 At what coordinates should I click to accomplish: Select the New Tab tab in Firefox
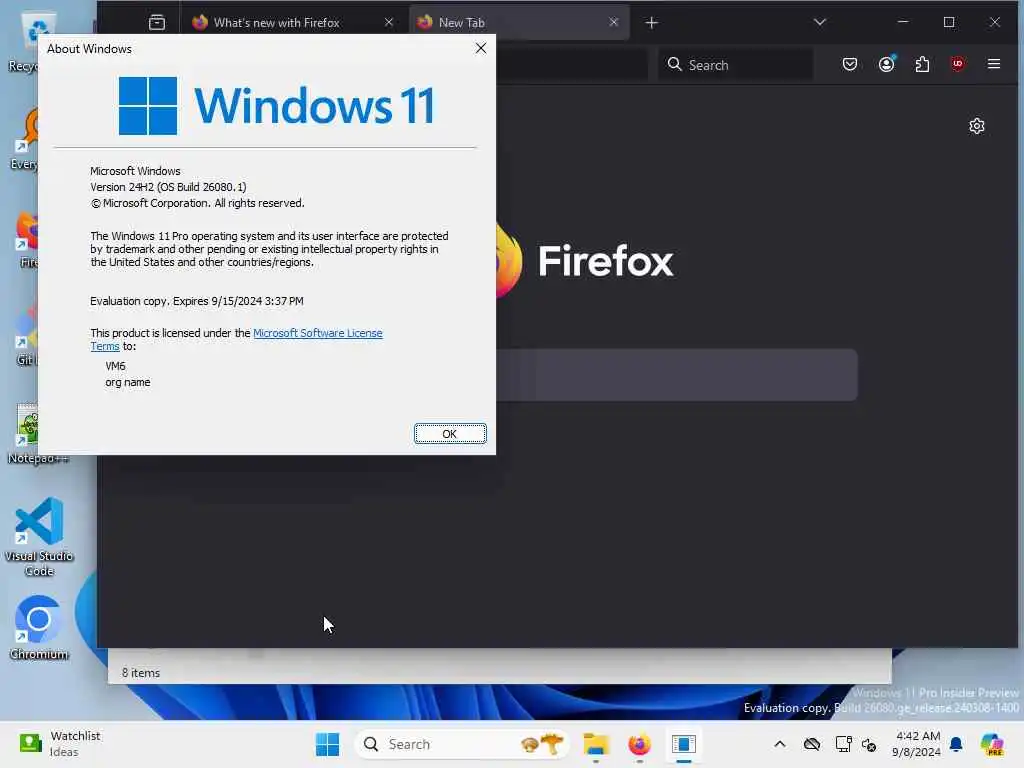click(x=519, y=22)
